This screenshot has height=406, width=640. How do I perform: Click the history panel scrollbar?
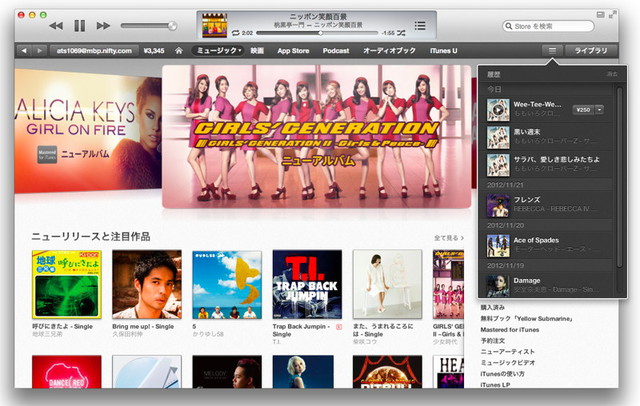point(619,177)
